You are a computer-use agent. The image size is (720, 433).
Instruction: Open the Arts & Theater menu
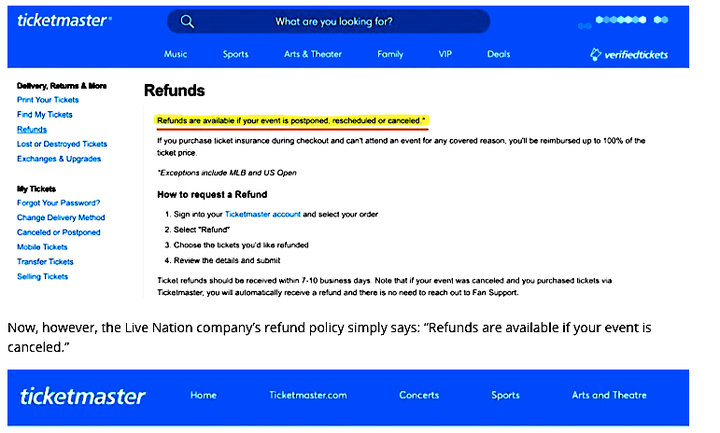pos(313,54)
